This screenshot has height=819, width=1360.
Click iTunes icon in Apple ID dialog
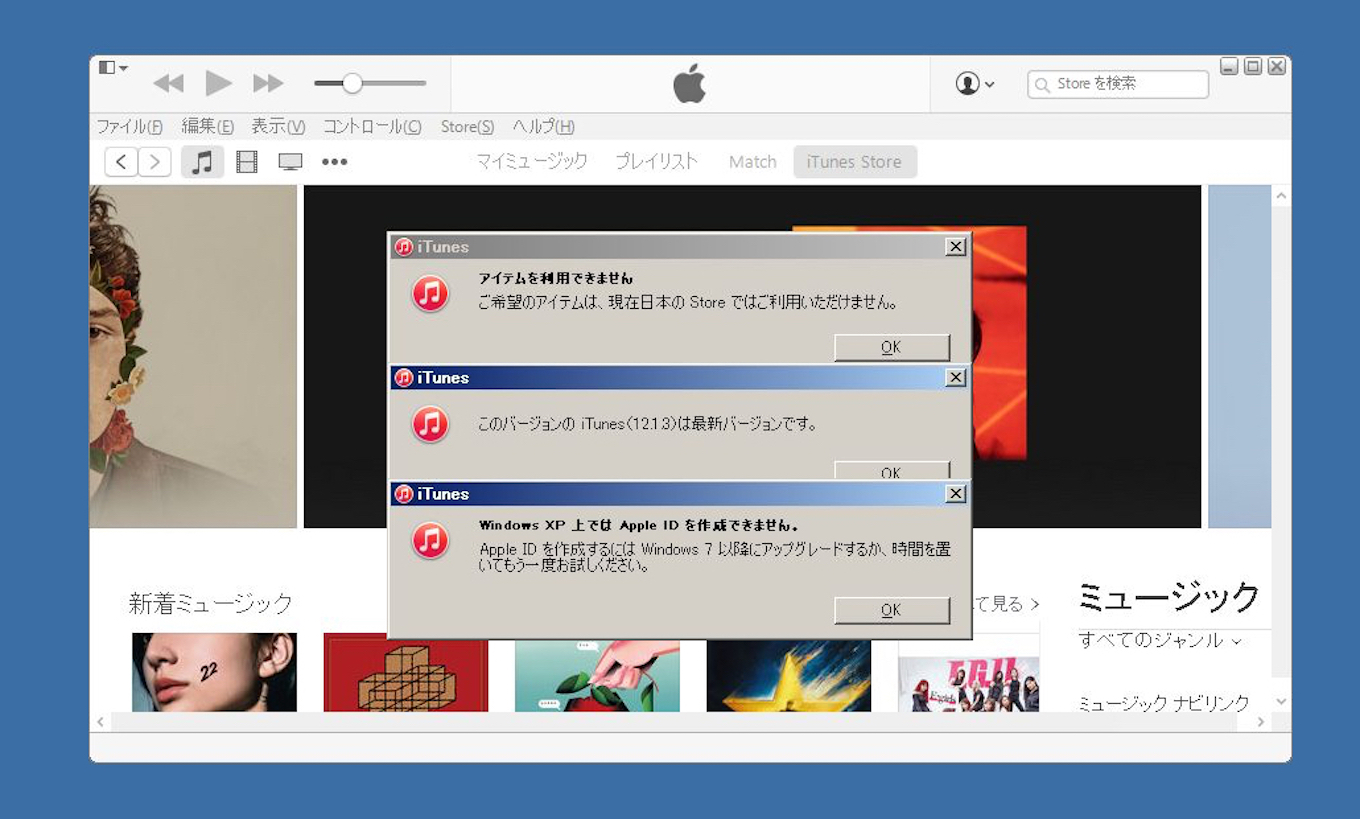click(431, 541)
